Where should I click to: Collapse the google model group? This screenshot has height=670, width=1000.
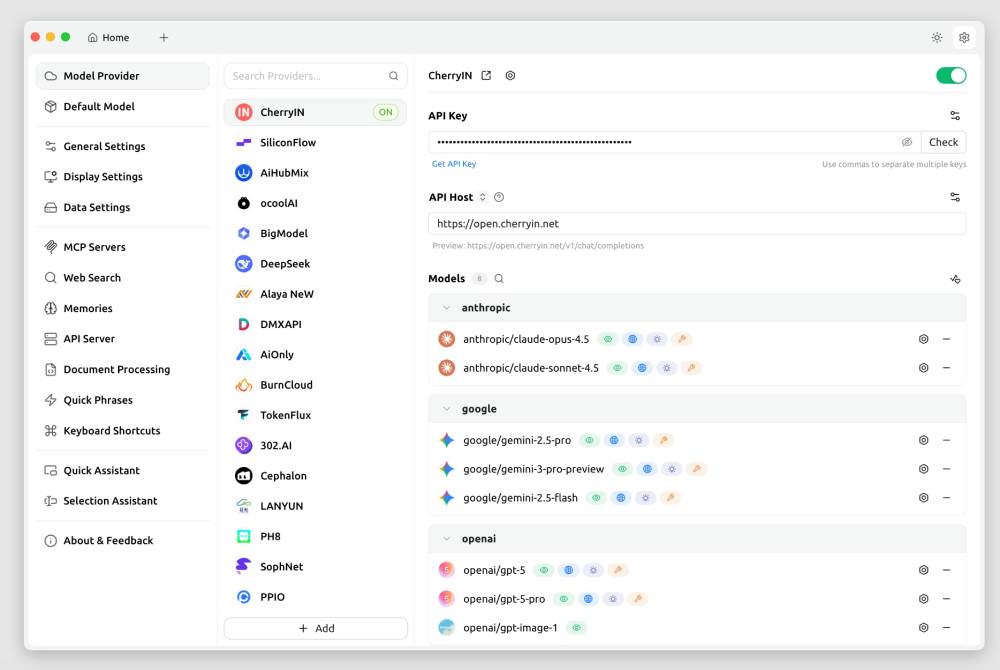(447, 409)
